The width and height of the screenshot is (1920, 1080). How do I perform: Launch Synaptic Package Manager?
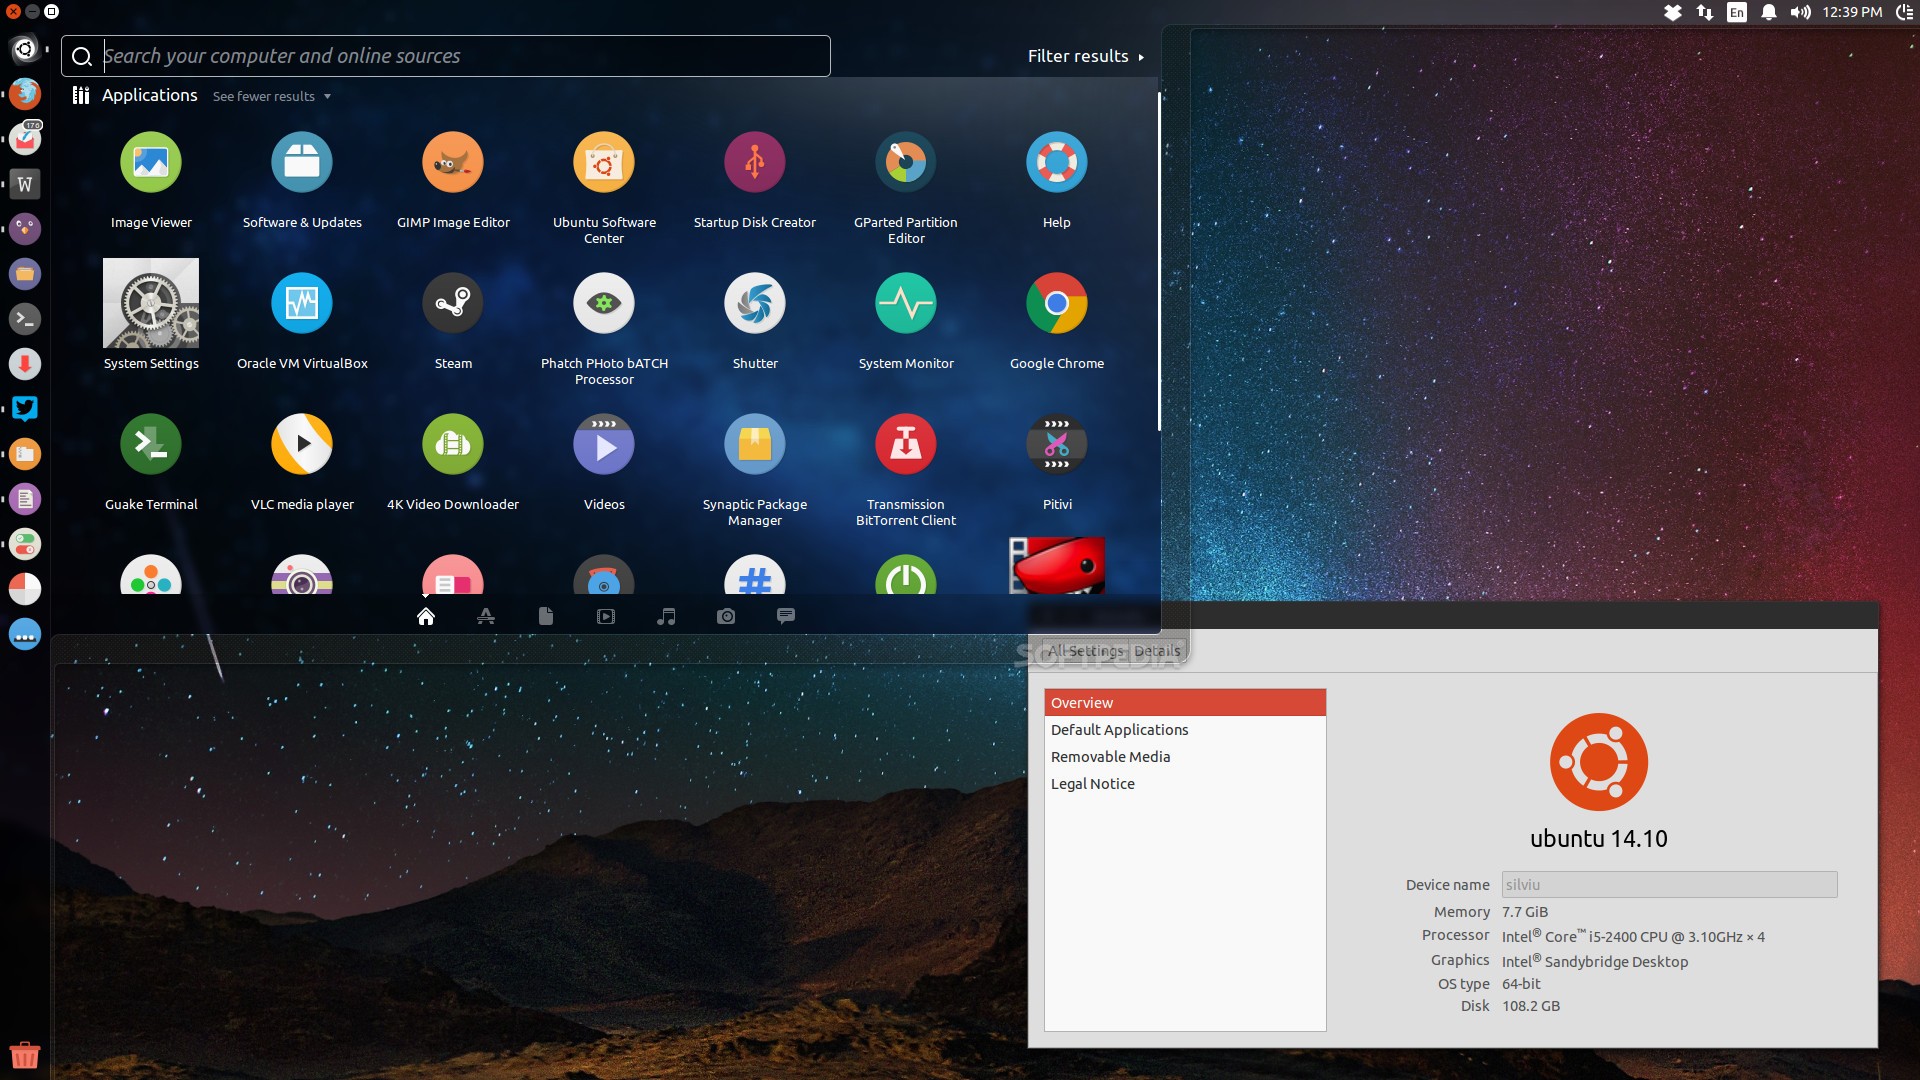[x=755, y=444]
